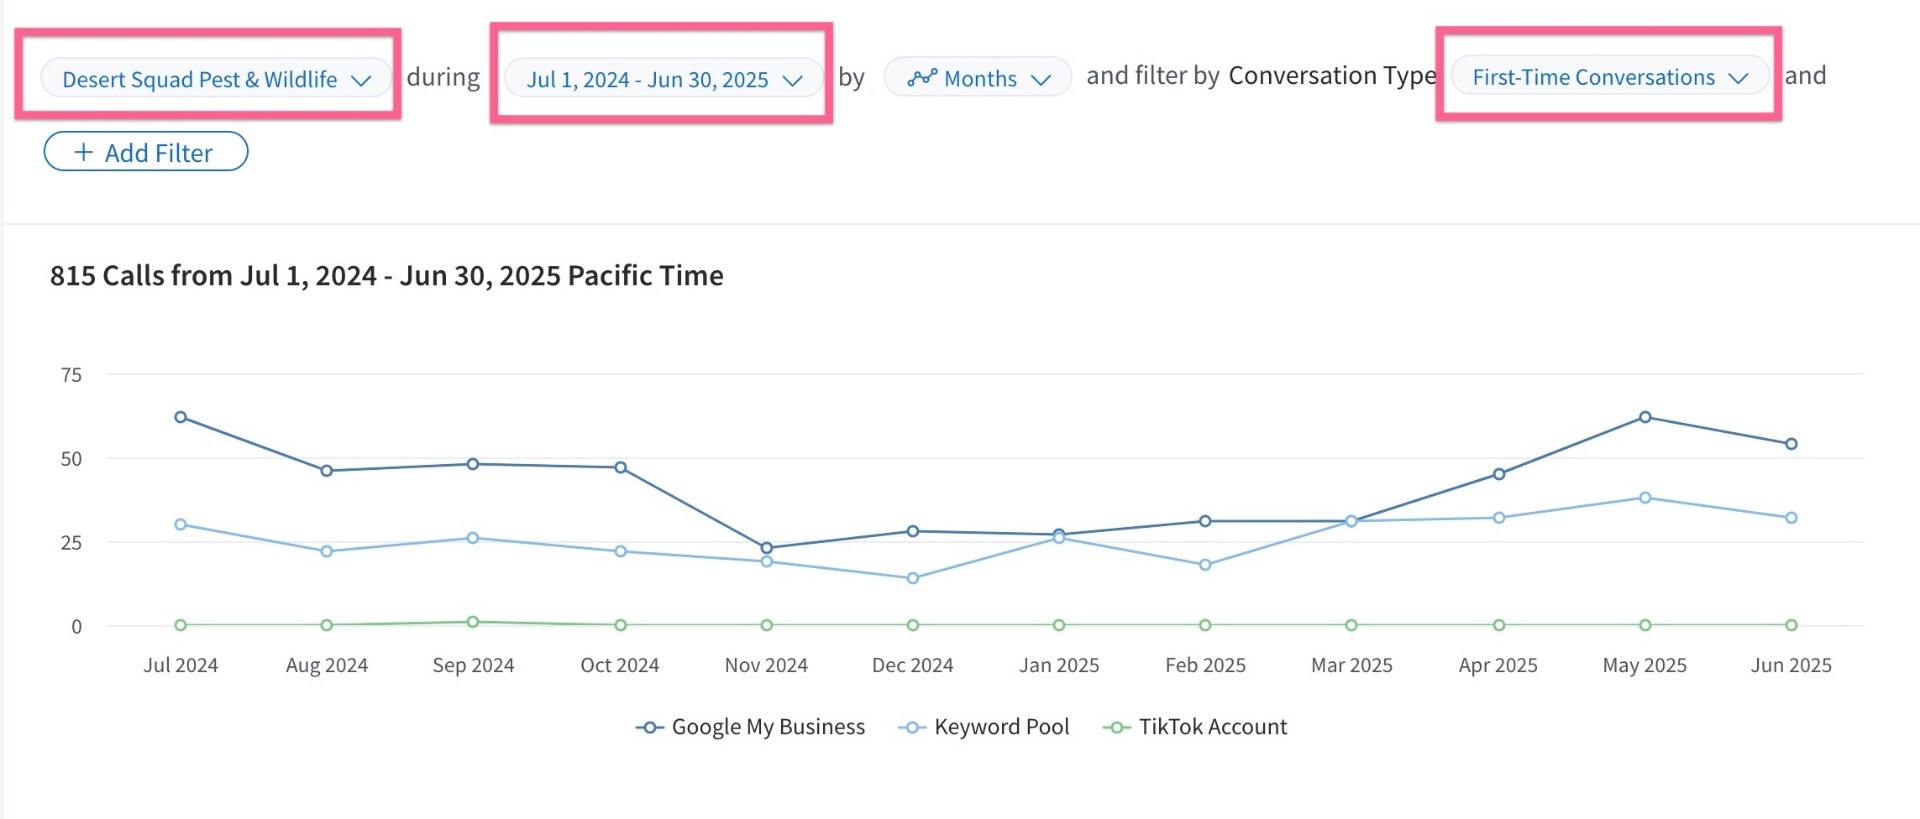Toggle the Google My Business legend series
This screenshot has width=1920, height=819.
click(750, 727)
